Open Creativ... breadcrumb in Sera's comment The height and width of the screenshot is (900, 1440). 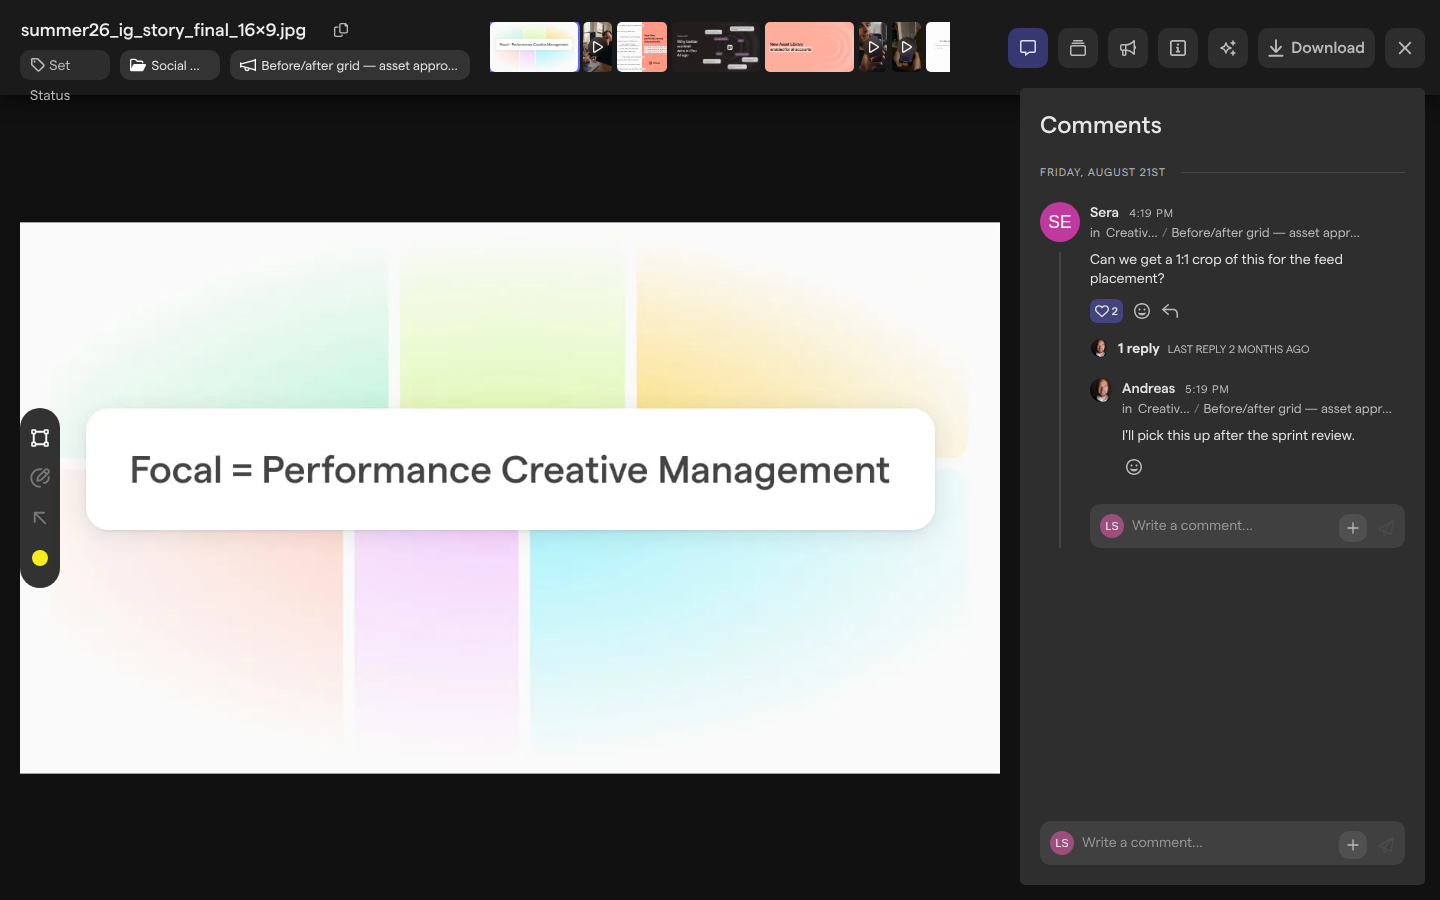[x=1131, y=233]
